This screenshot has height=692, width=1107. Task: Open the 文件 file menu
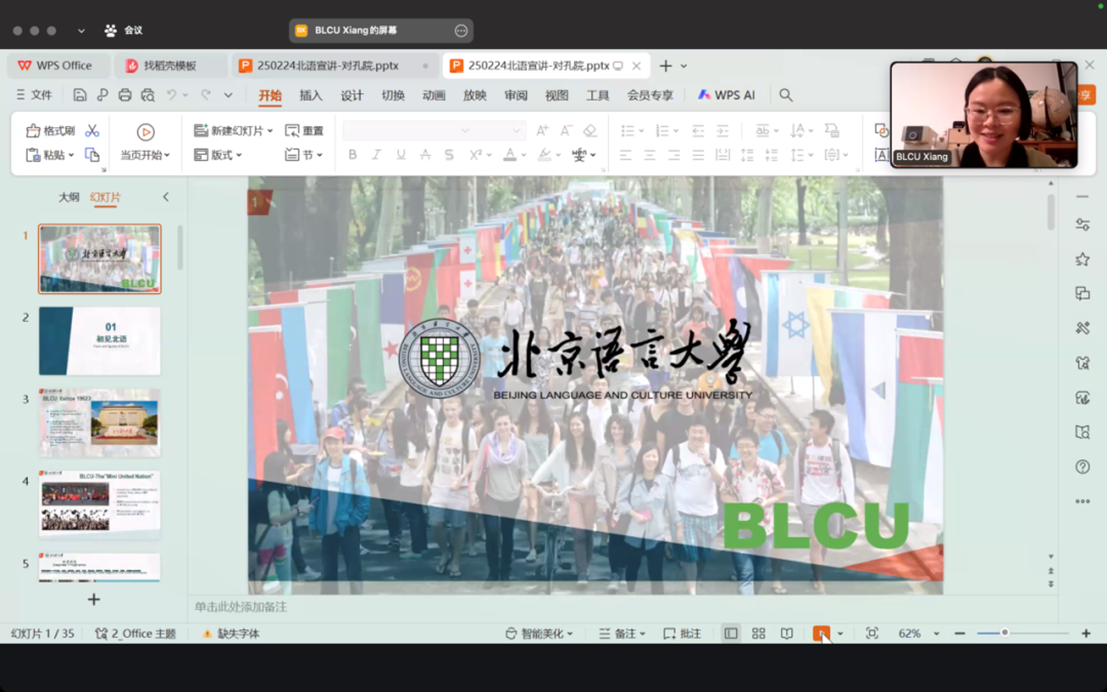point(34,95)
